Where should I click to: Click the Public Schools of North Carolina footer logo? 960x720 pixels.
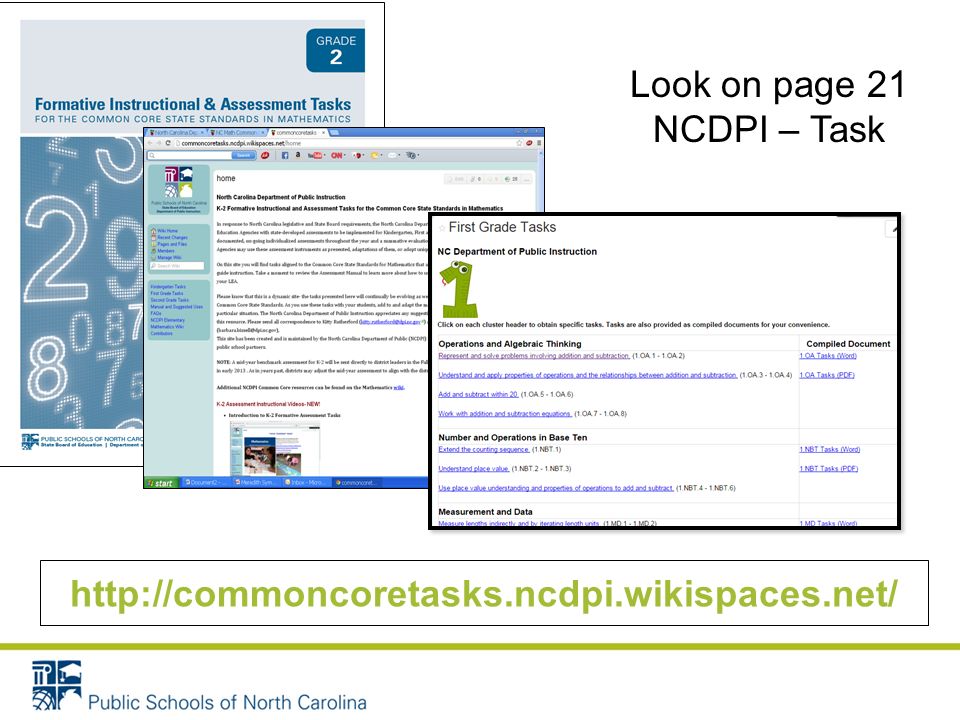[x=199, y=686]
